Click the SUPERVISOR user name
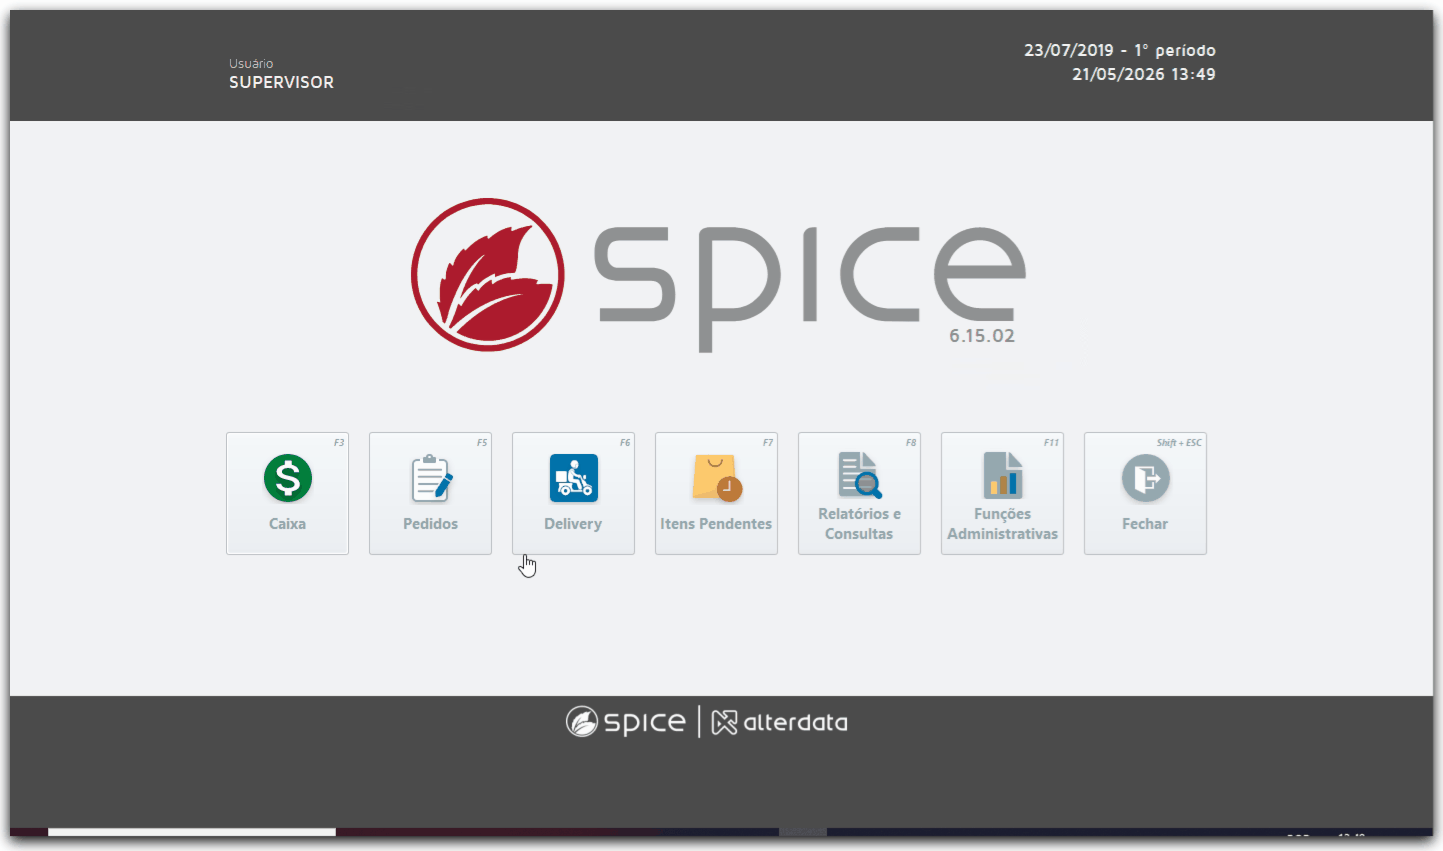Viewport: 1443px width, 851px height. (281, 82)
